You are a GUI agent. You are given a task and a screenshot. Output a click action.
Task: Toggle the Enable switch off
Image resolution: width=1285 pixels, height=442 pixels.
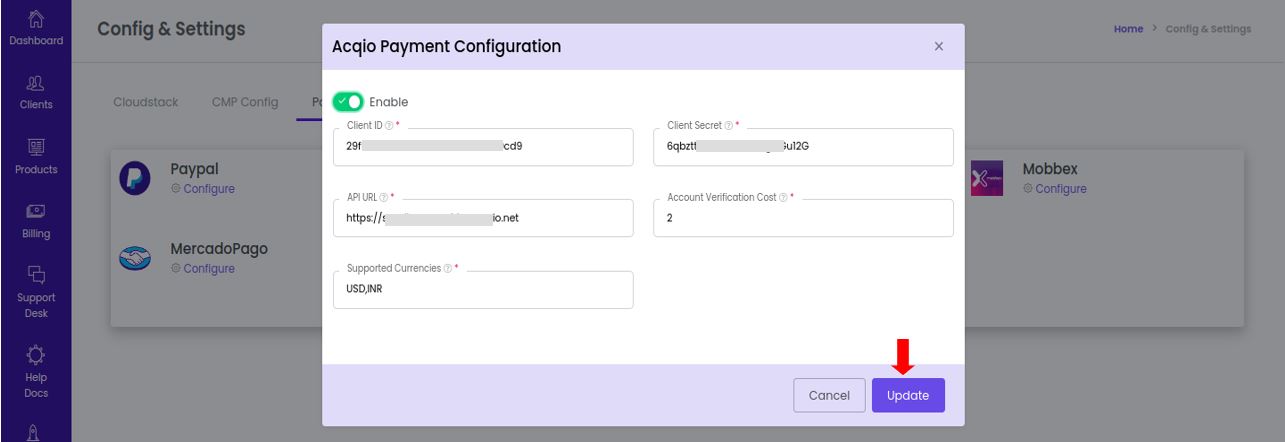click(348, 102)
